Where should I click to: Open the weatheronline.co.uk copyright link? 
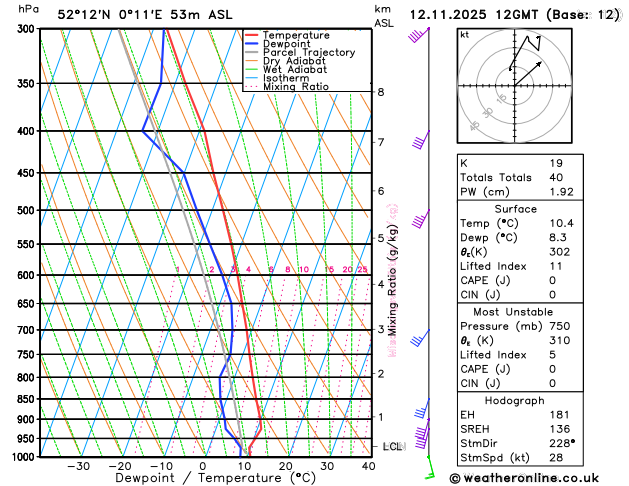point(524,478)
